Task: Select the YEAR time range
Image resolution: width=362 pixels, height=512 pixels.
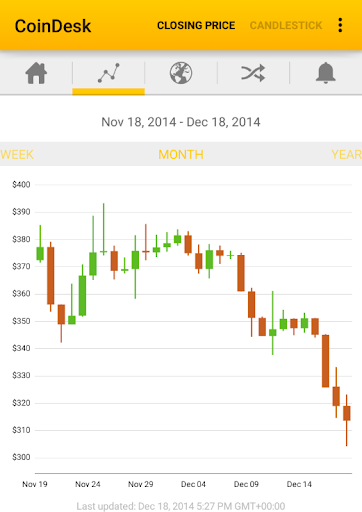Action: [347, 154]
